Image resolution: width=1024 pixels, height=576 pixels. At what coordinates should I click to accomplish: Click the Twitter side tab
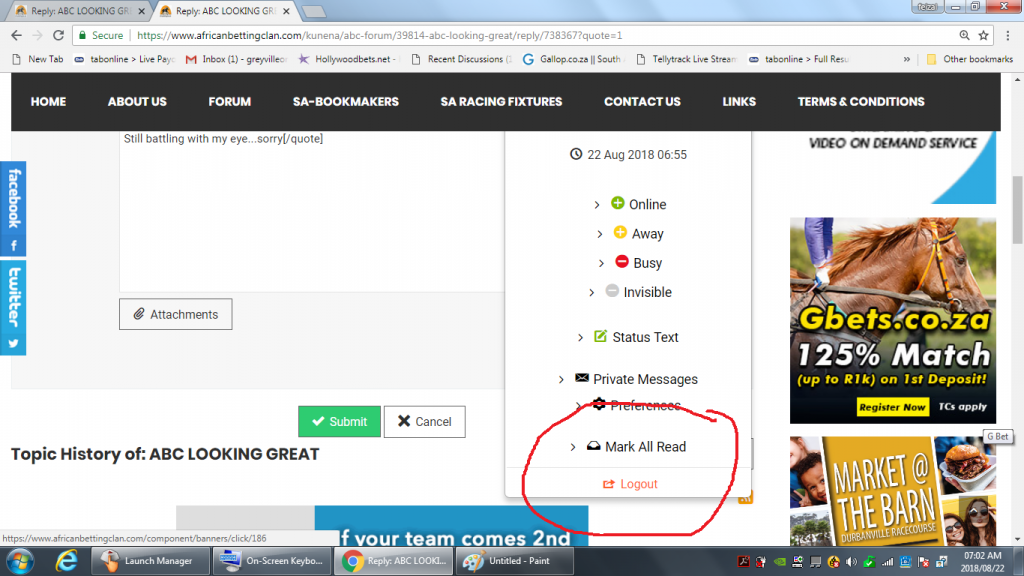13,307
